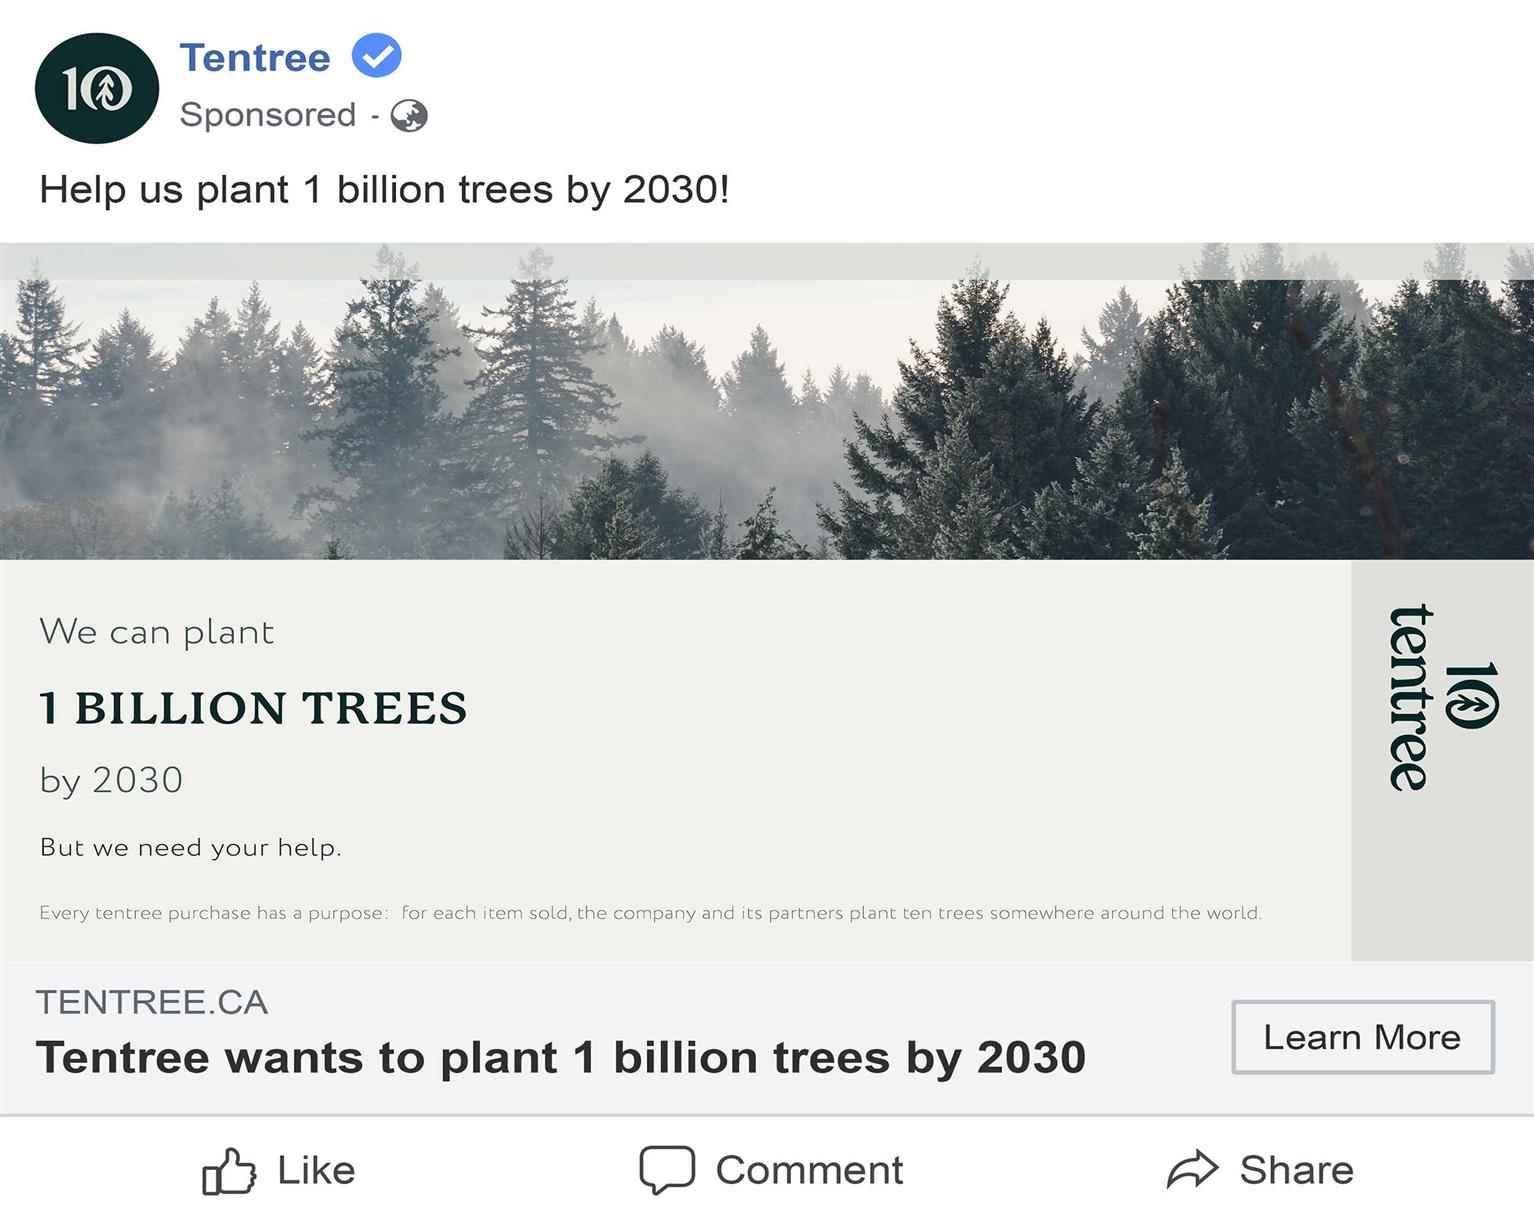Click the speech bubble Comment icon
Image resolution: width=1534 pixels, height=1227 pixels.
[x=667, y=1169]
